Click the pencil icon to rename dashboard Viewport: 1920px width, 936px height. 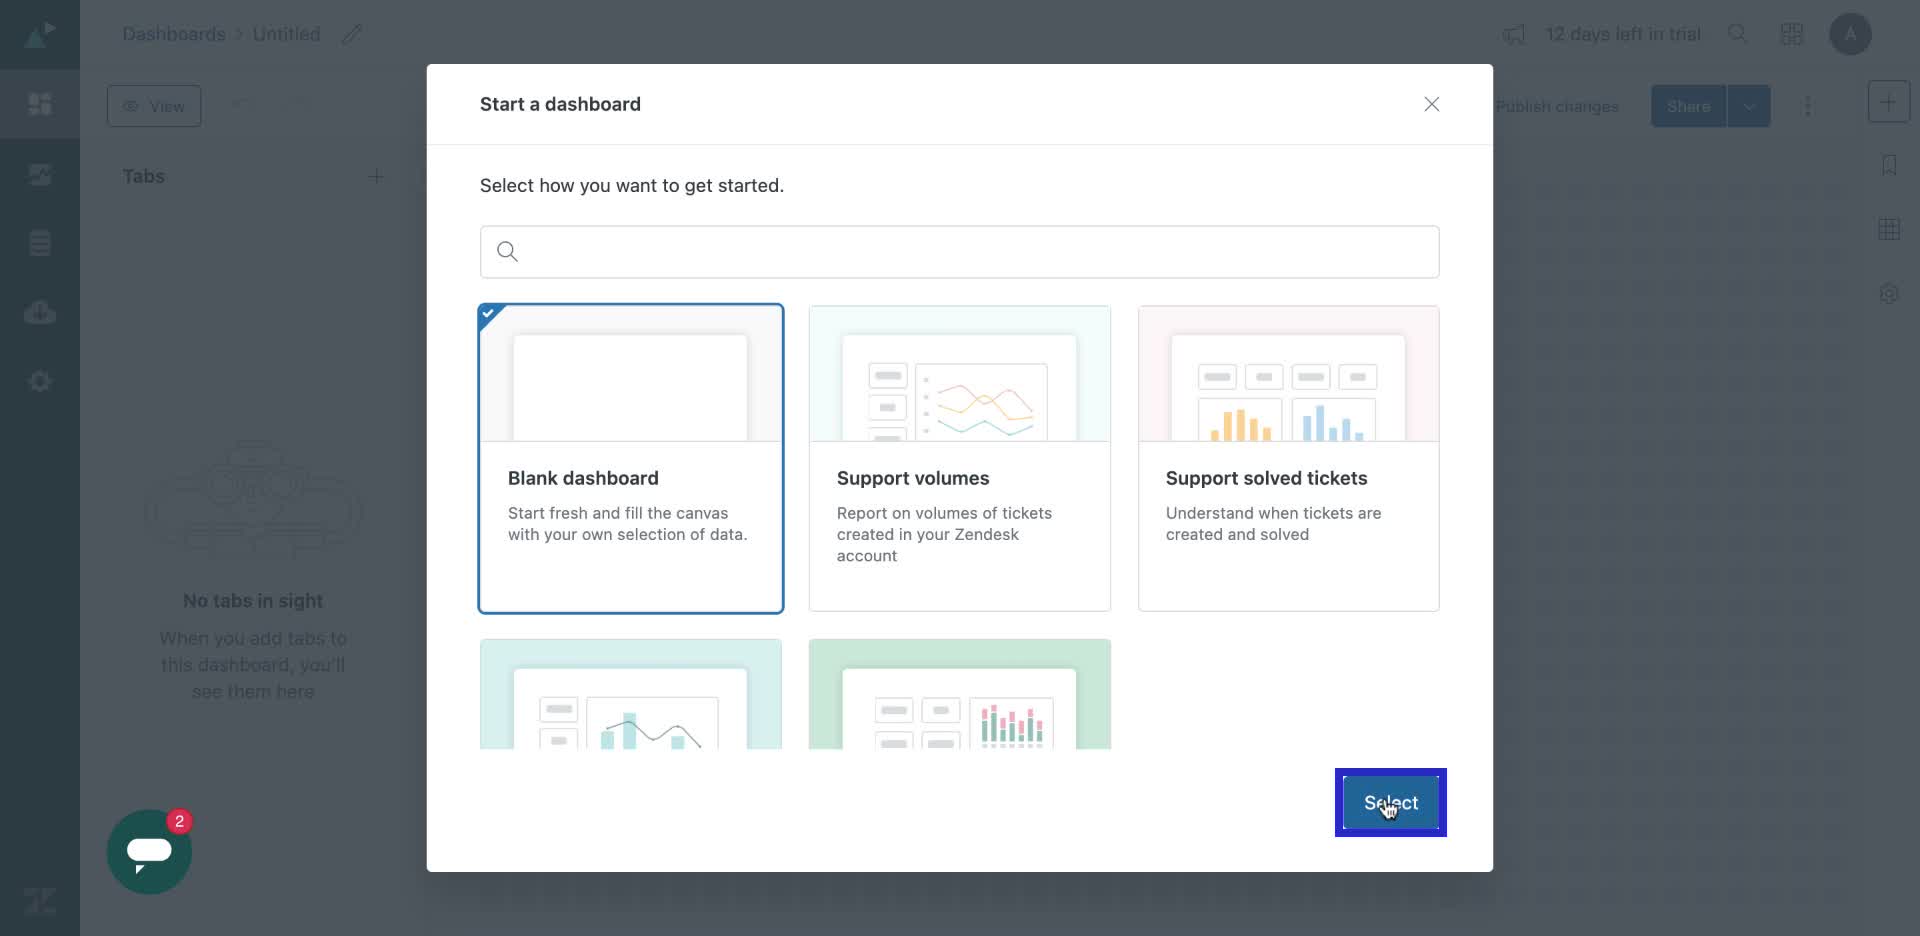pyautogui.click(x=351, y=35)
